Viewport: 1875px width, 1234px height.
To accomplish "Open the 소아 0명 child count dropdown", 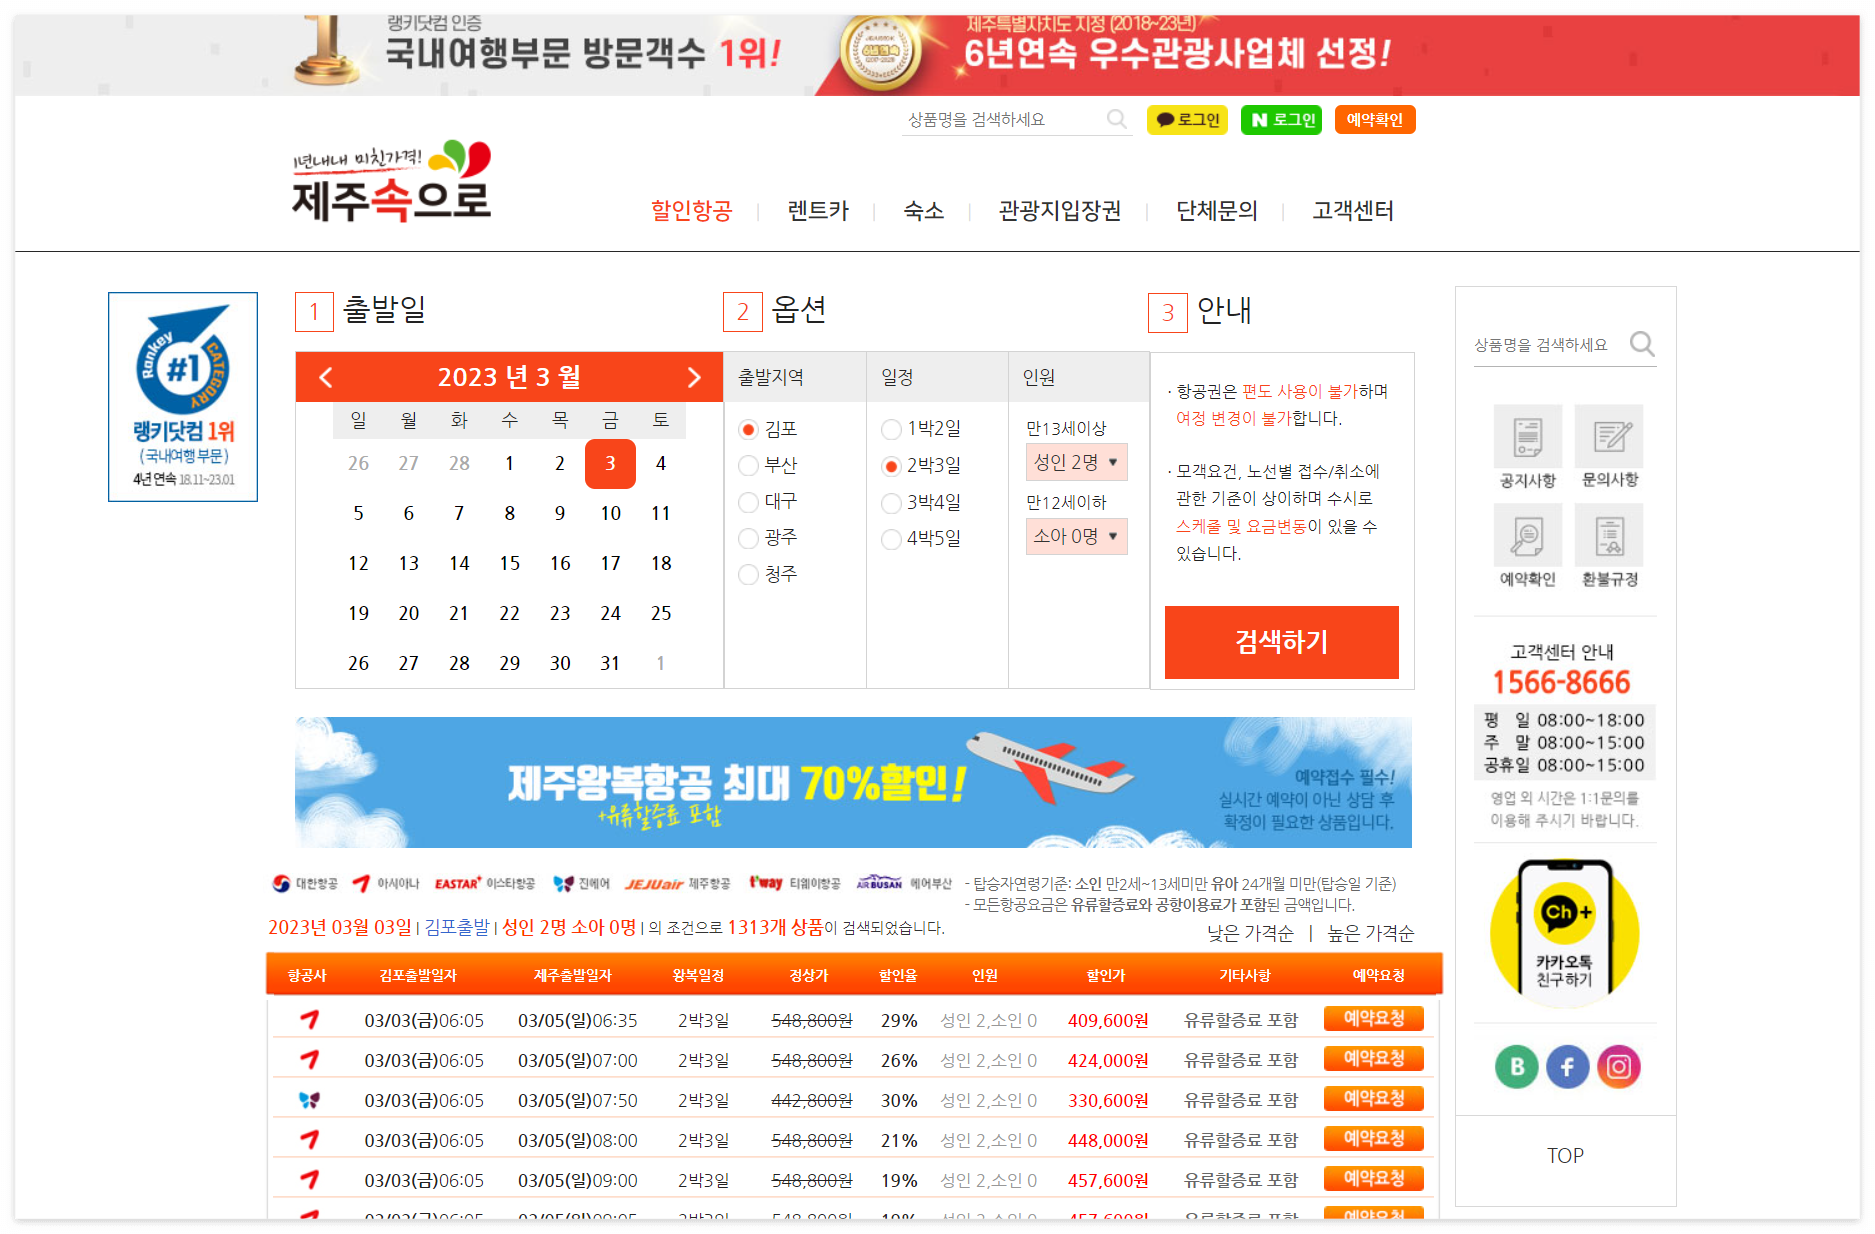I will [x=1076, y=536].
